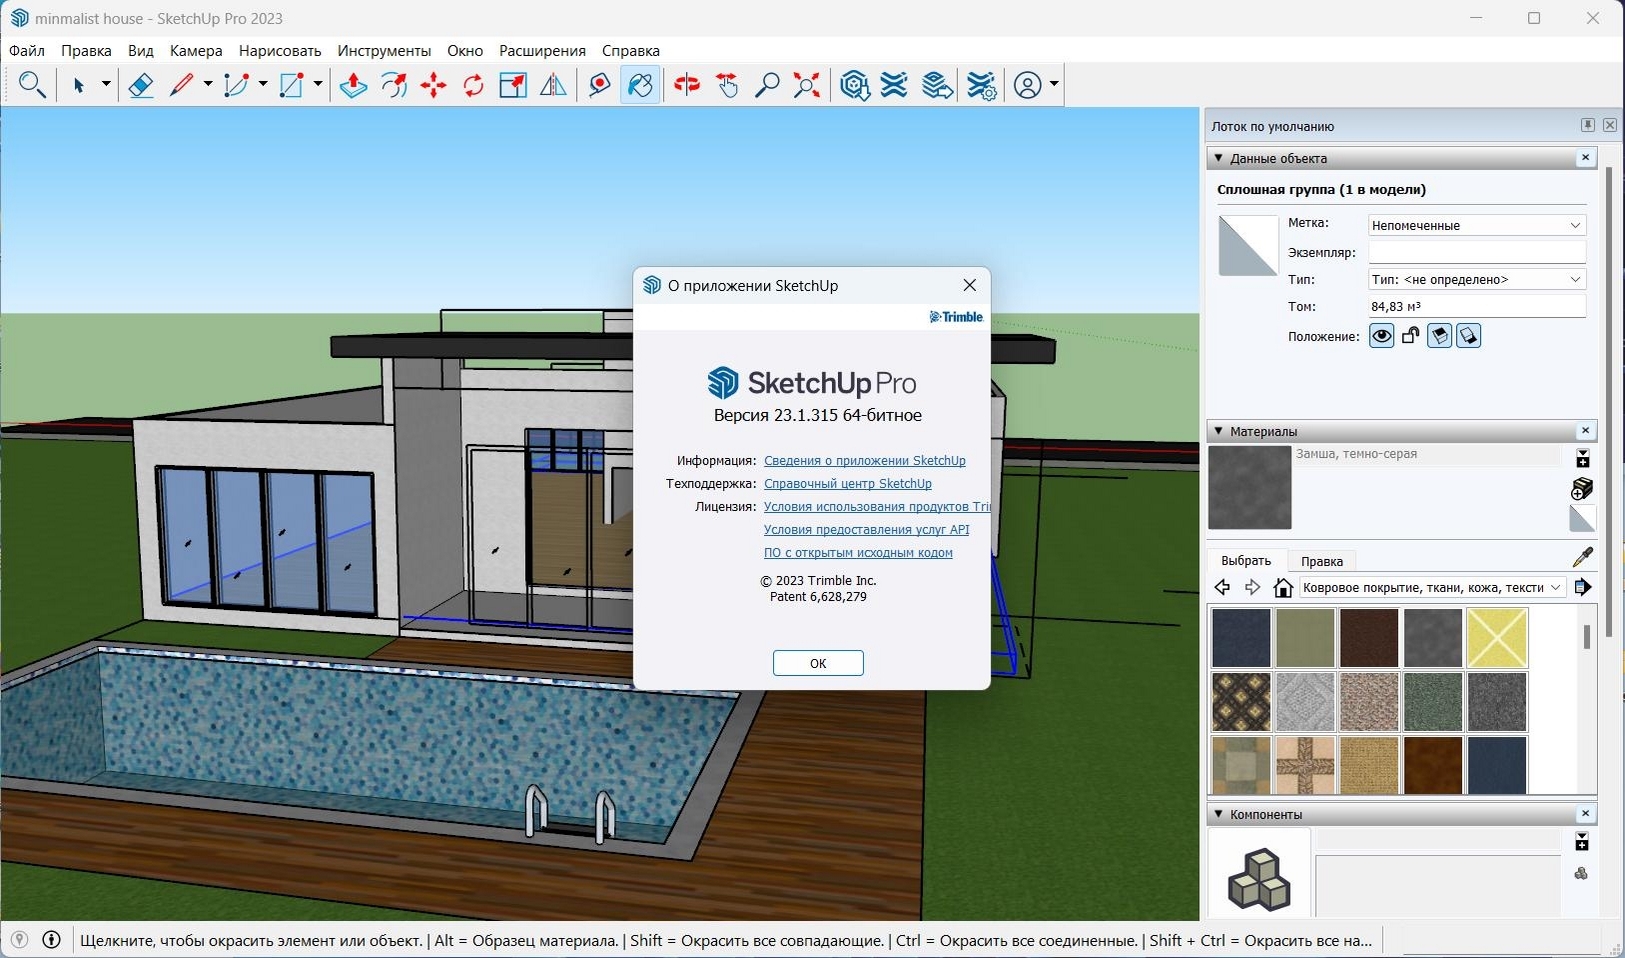Viewport: 1625px width, 958px height.
Task: Activate the Orbit camera tool
Action: [x=687, y=85]
